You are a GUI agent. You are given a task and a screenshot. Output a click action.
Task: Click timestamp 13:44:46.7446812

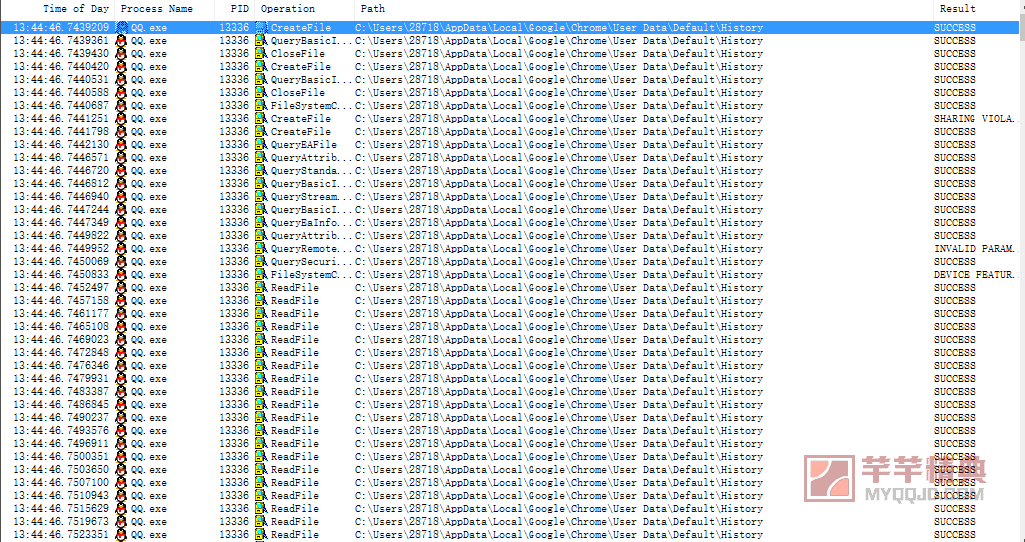(x=61, y=184)
